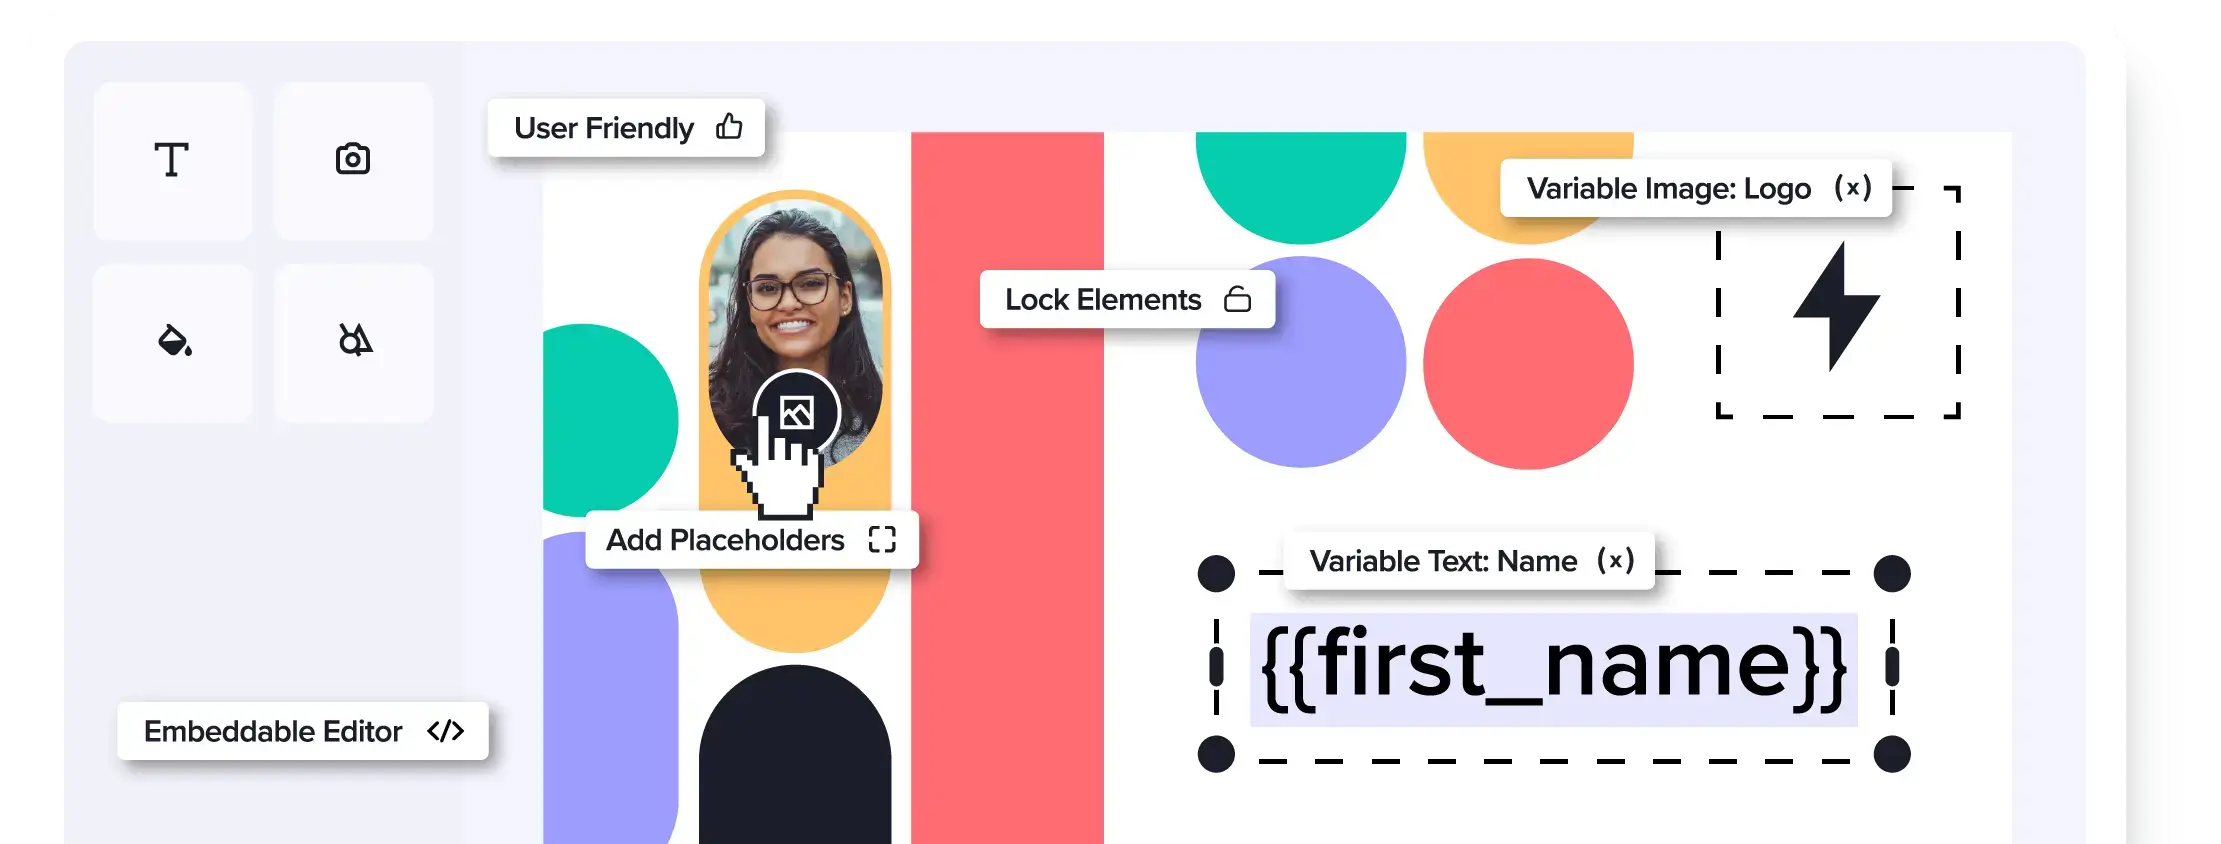Click the Lock Elements label
Viewport: 2221px width, 844px height.
pos(1102,299)
